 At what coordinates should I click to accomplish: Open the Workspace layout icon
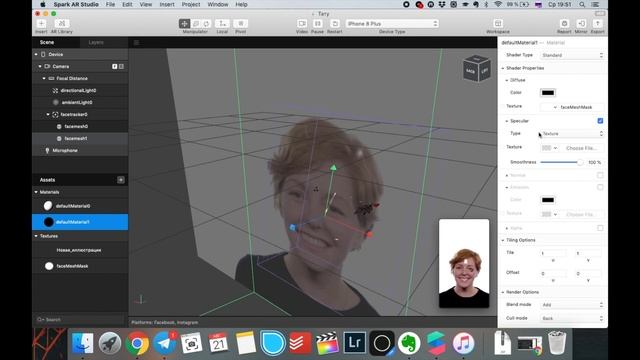point(498,24)
